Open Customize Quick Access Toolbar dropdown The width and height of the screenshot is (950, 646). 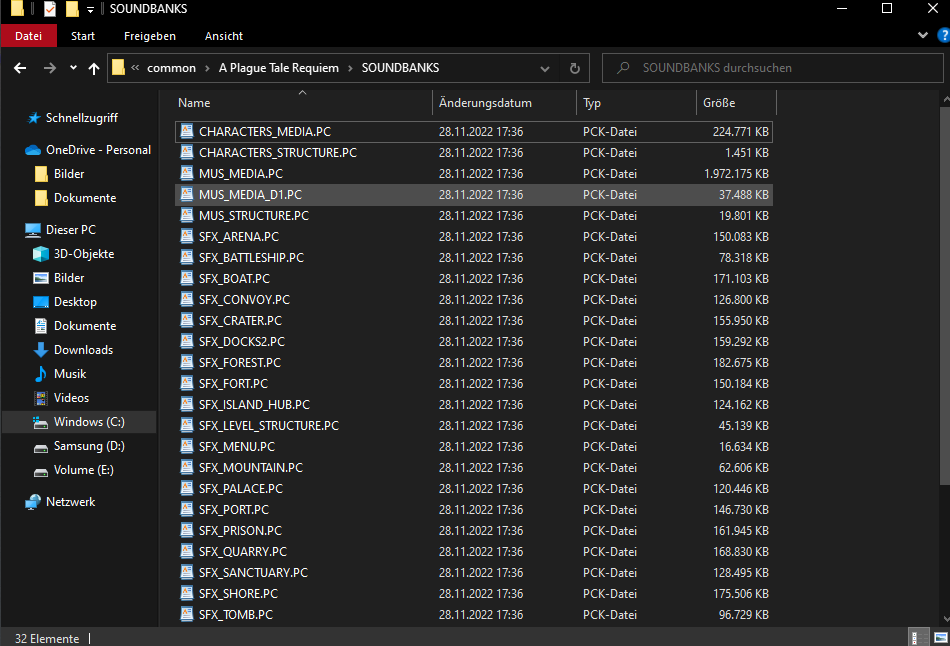point(90,9)
